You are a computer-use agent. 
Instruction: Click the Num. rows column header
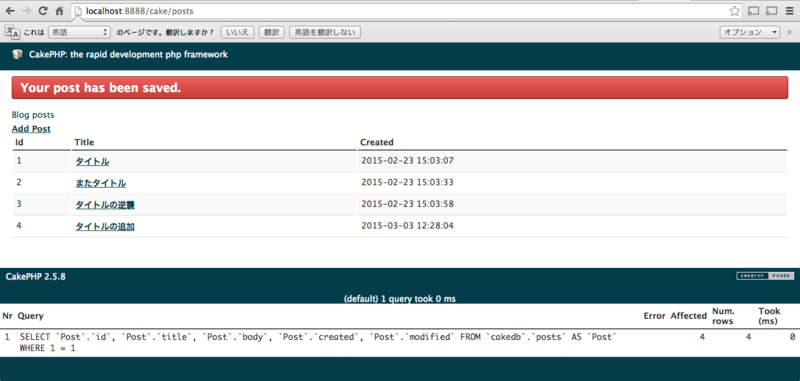723,316
